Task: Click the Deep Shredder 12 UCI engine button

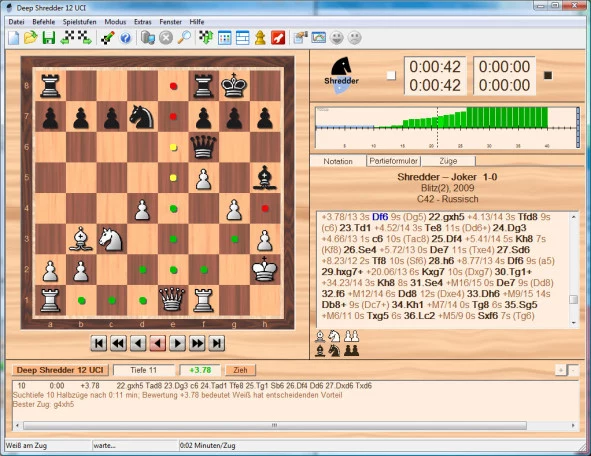Action: click(x=60, y=370)
